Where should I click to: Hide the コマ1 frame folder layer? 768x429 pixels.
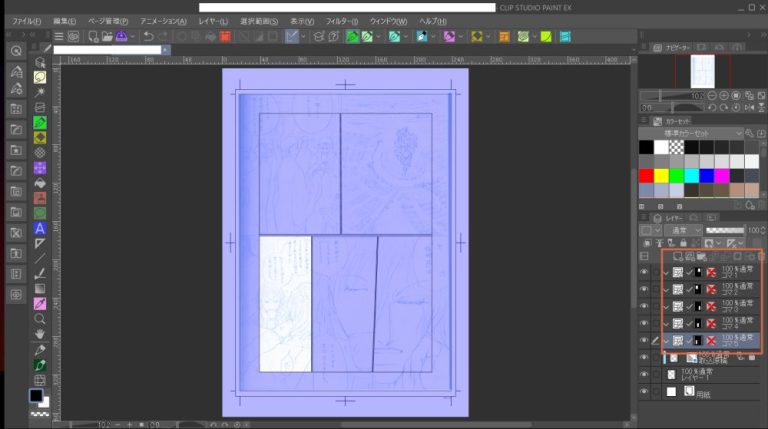point(644,271)
